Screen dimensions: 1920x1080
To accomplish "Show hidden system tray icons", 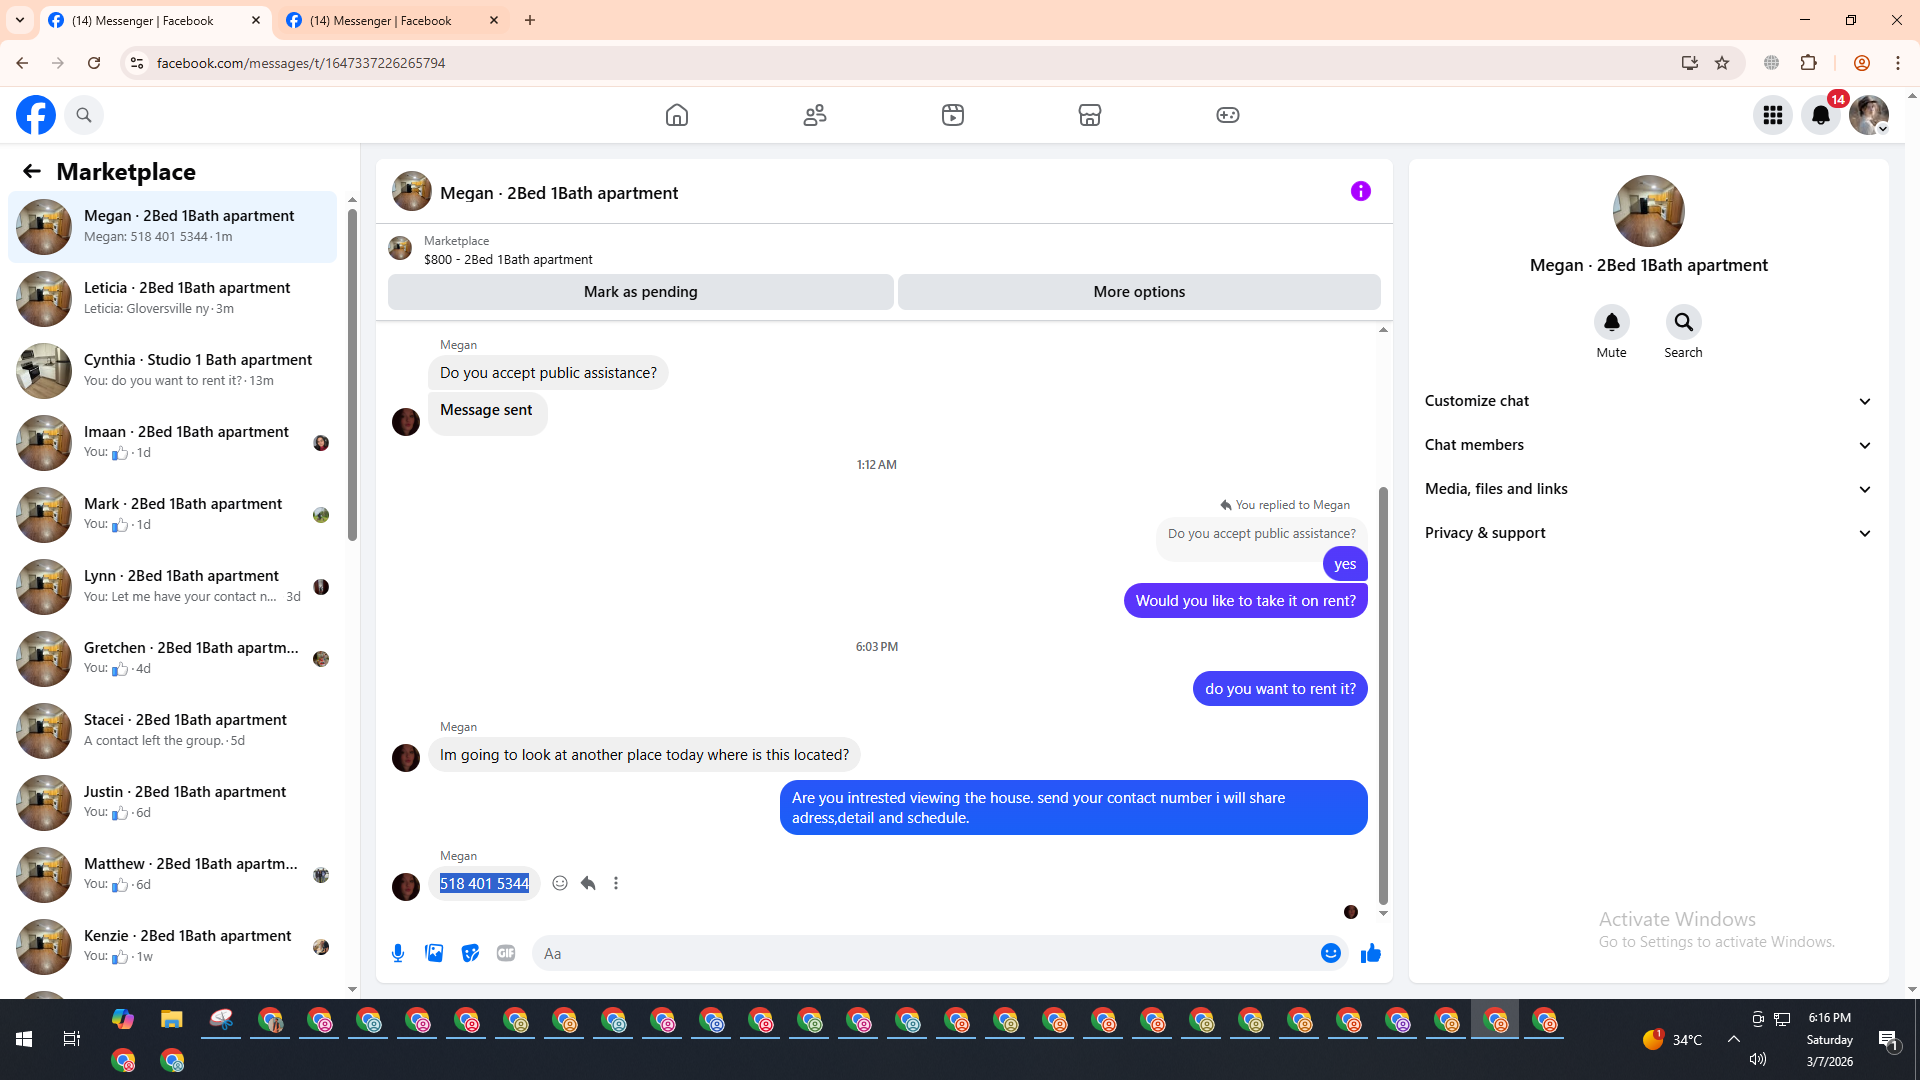I will click(x=1734, y=1039).
